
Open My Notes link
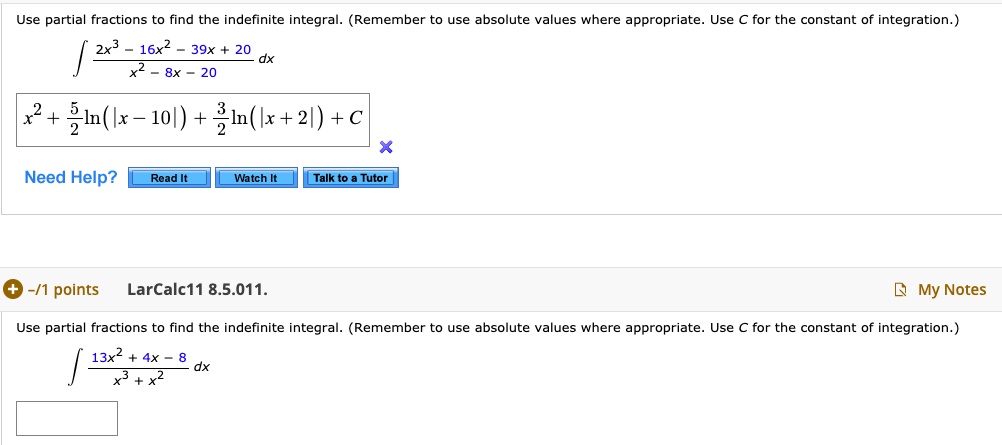[952, 289]
